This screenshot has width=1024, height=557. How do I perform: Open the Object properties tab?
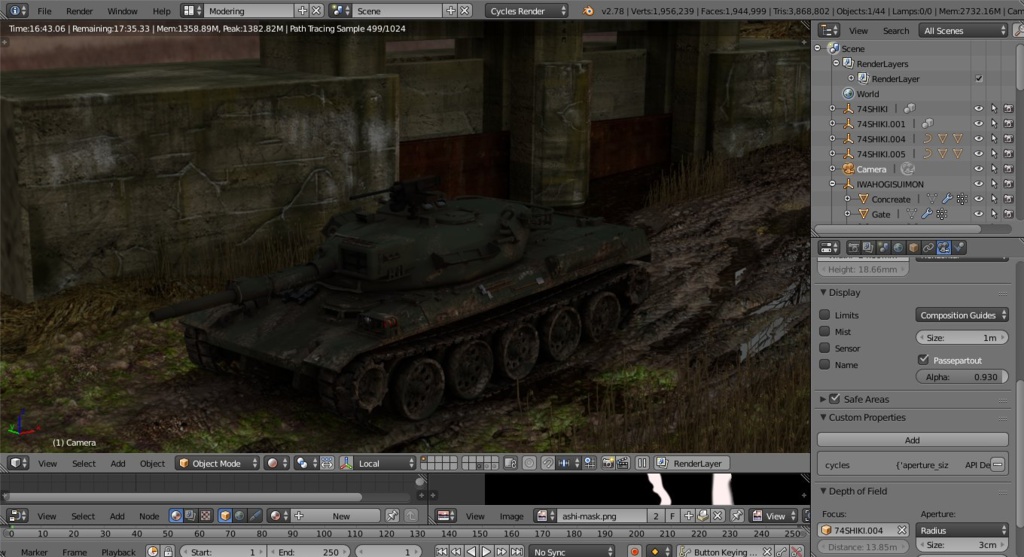pyautogui.click(x=913, y=247)
